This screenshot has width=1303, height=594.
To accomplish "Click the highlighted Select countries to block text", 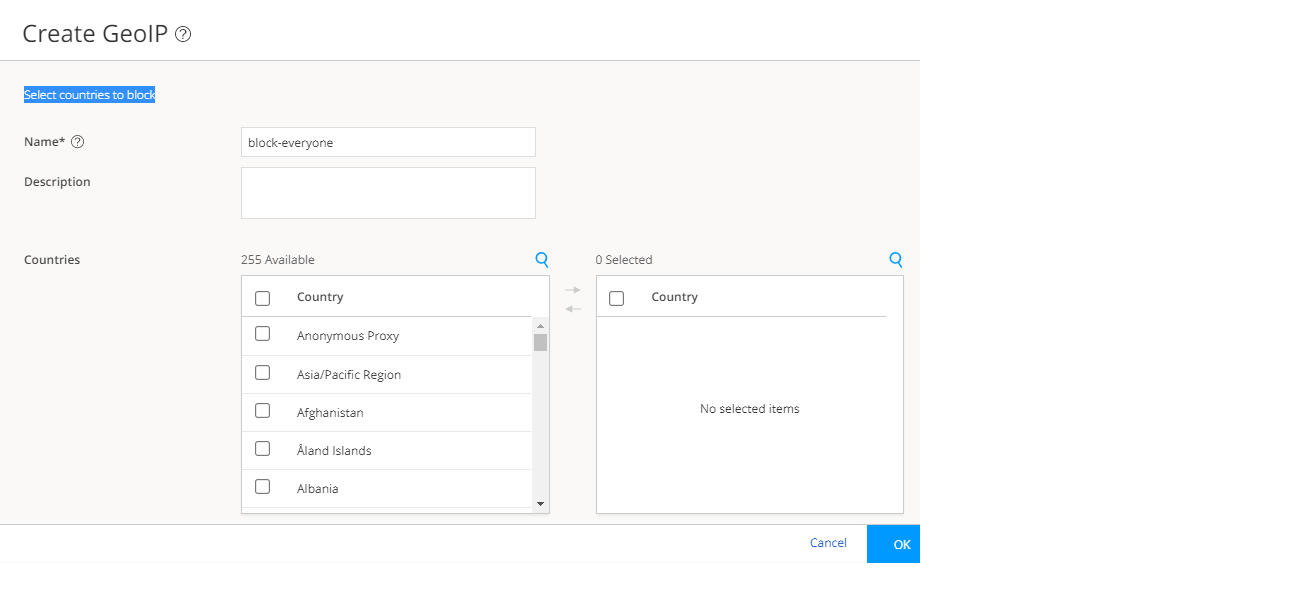I will pos(89,94).
